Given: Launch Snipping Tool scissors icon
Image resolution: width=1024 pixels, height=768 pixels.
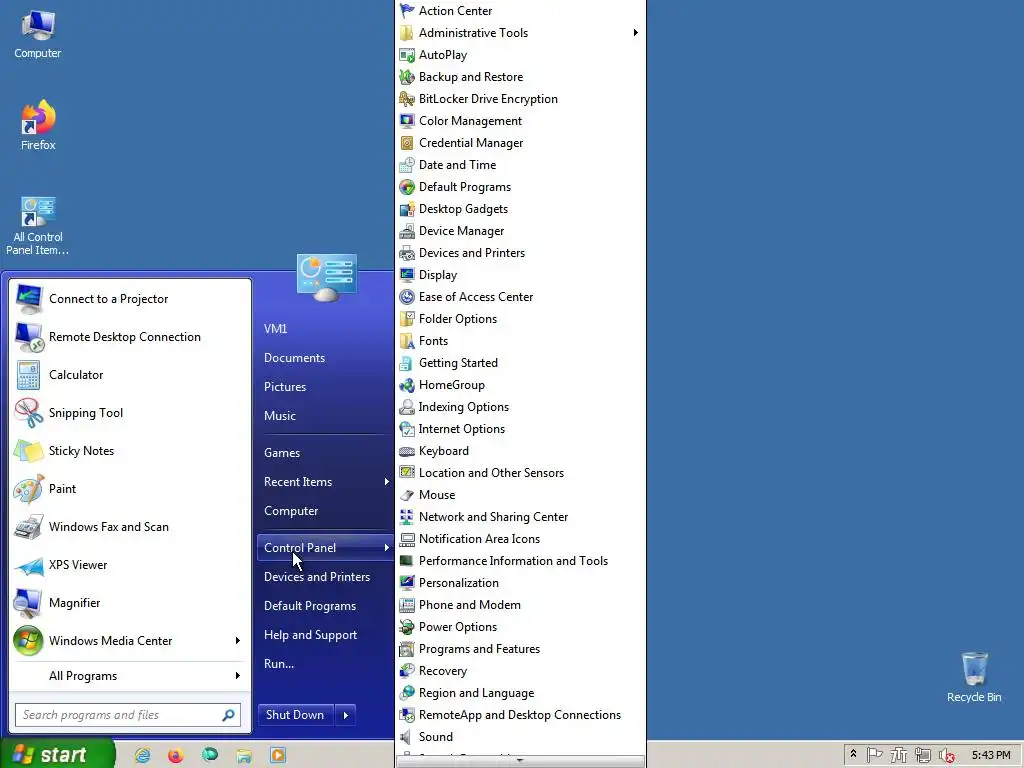Looking at the screenshot, I should point(28,413).
